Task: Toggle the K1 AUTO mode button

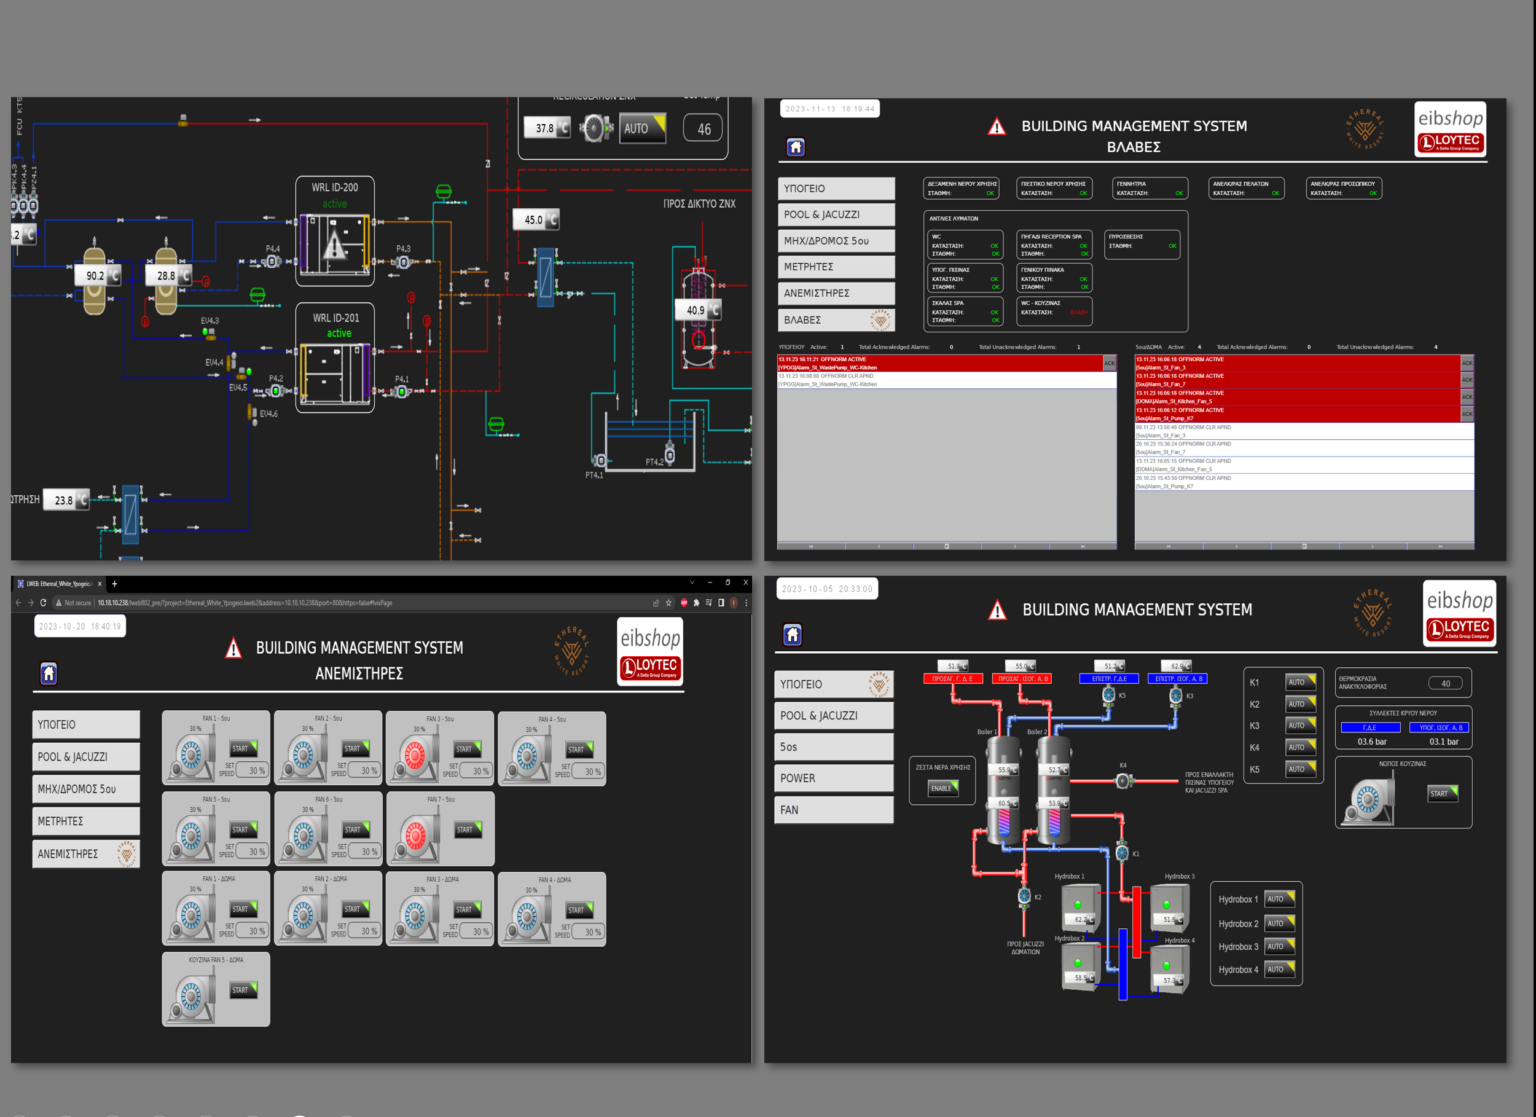Action: click(x=1300, y=682)
